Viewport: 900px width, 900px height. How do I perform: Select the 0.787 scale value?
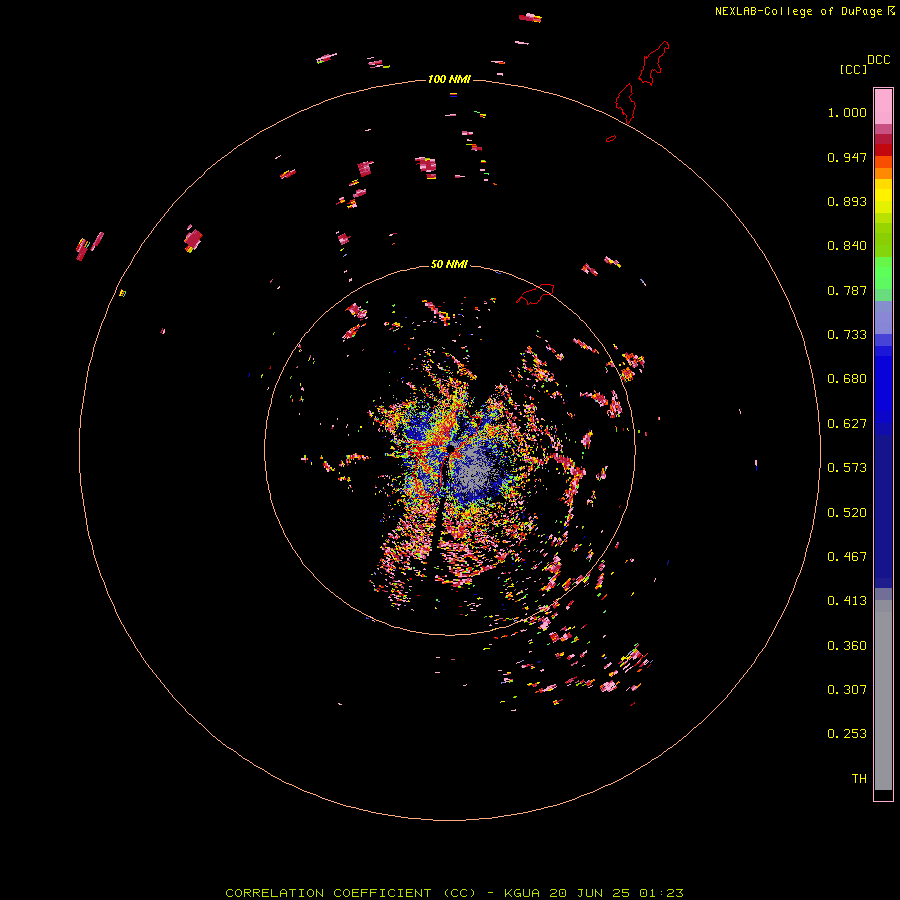tap(847, 290)
